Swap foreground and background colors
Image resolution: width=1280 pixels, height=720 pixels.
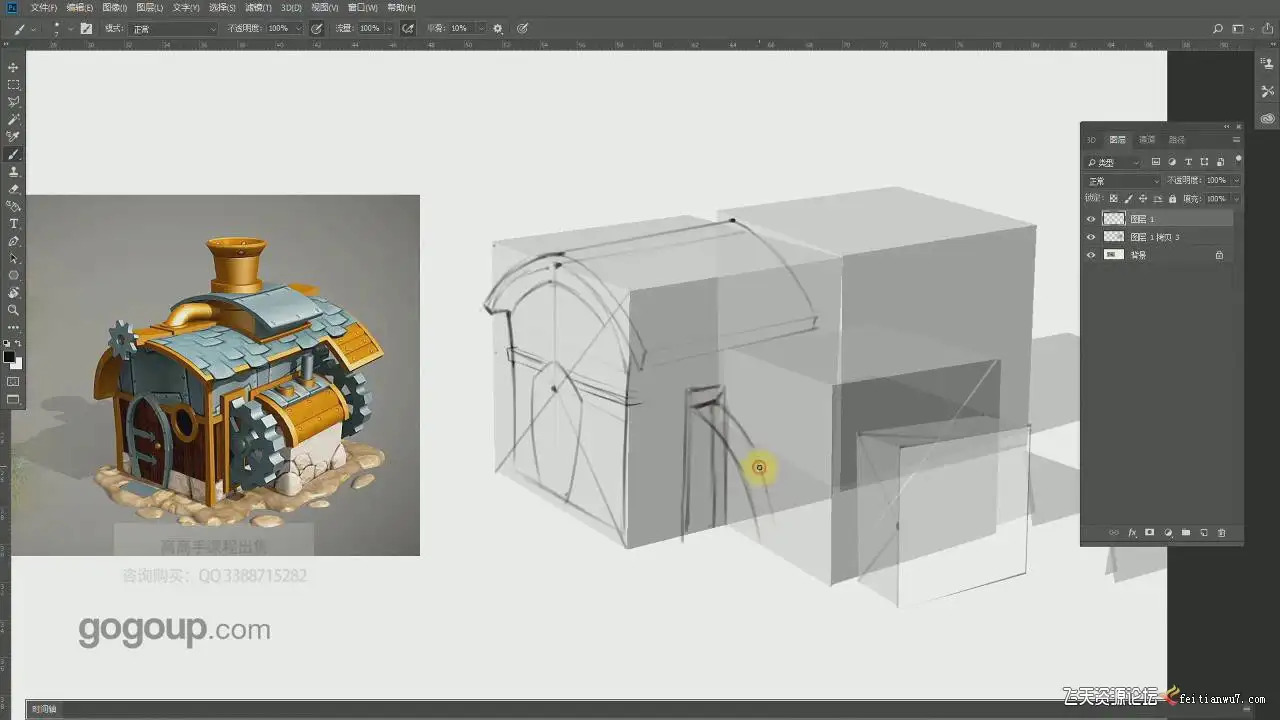point(18,343)
